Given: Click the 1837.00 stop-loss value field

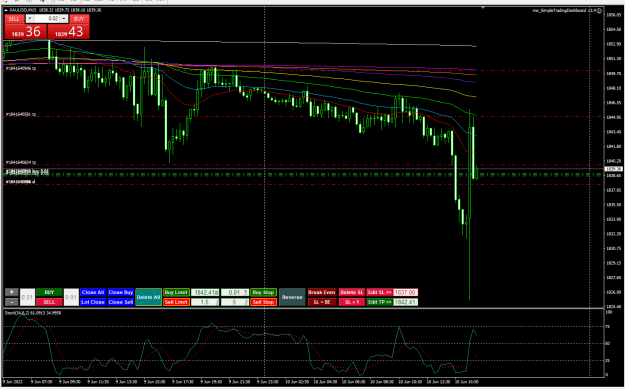Looking at the screenshot, I should tap(405, 292).
